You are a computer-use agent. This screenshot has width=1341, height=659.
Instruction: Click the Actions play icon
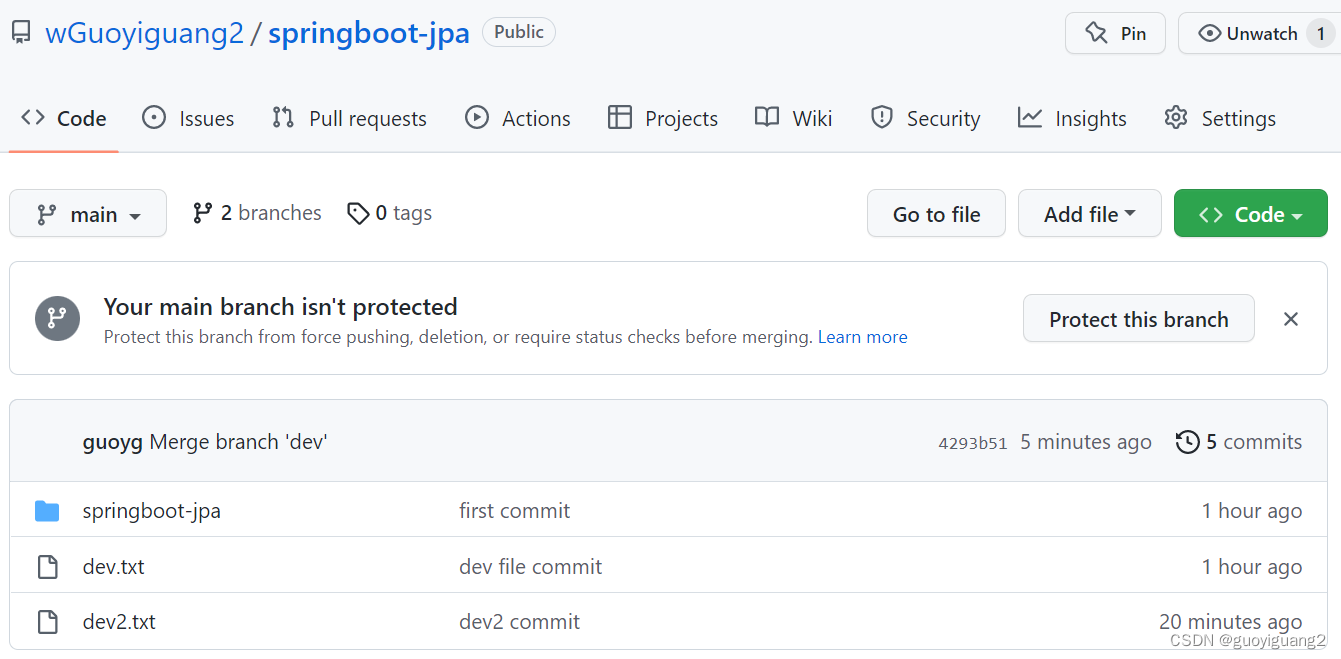click(477, 118)
